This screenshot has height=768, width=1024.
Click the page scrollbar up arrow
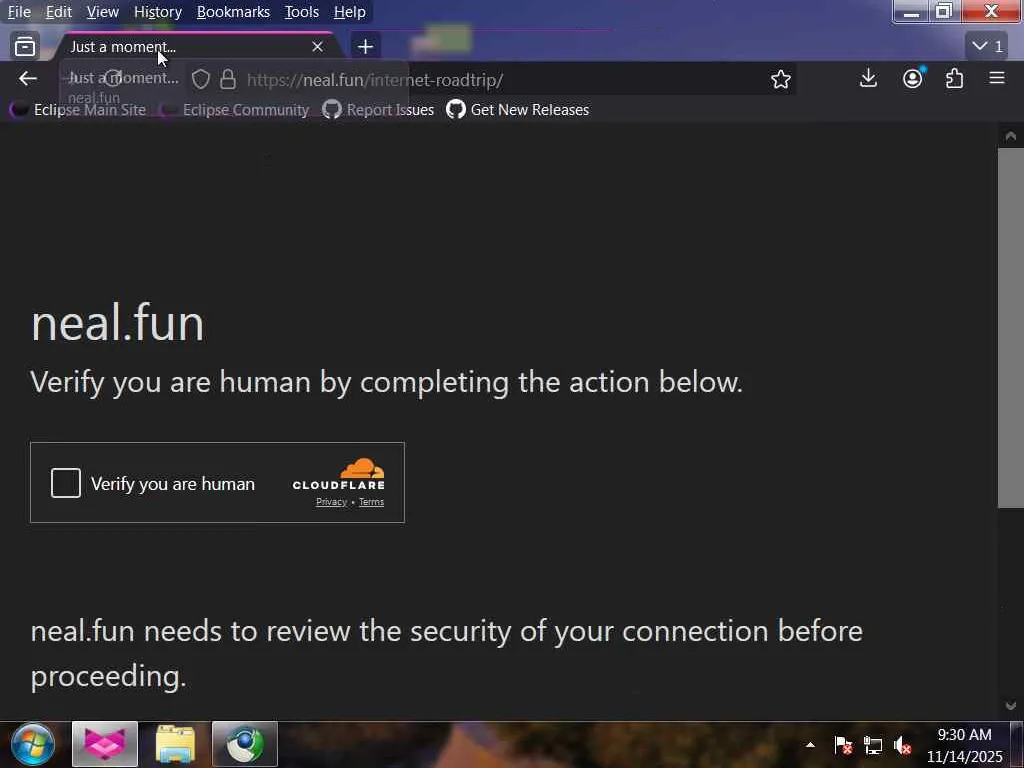(1010, 136)
